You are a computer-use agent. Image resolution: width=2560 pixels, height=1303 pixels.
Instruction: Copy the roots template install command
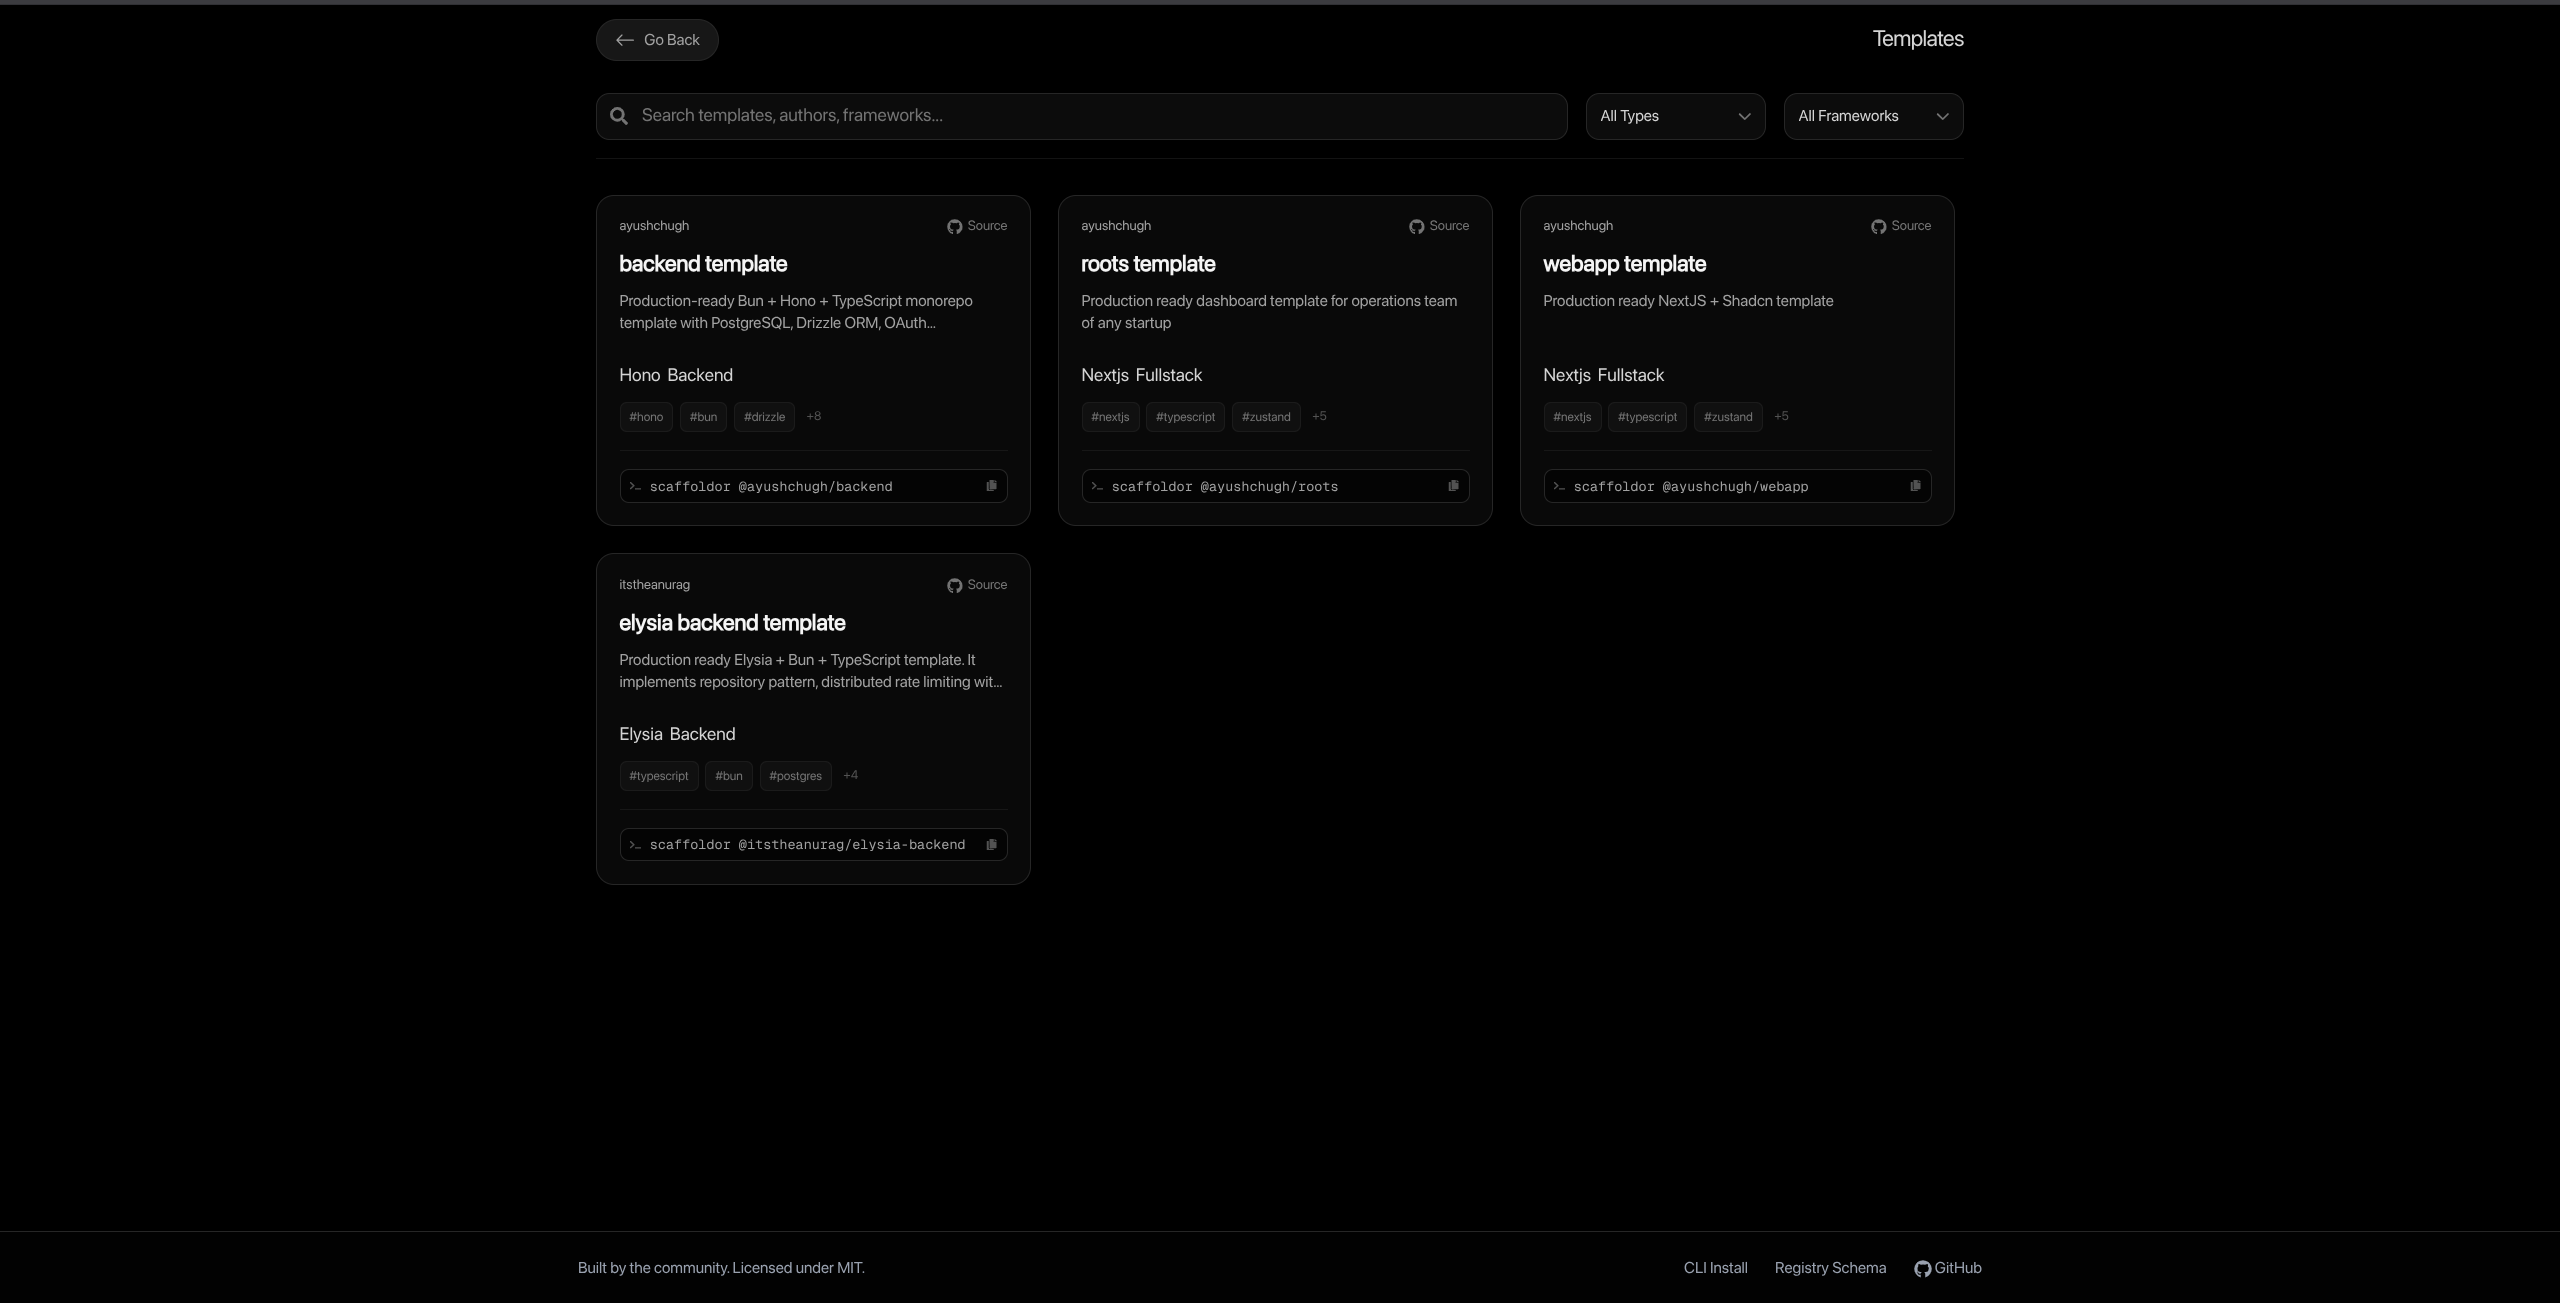1453,486
